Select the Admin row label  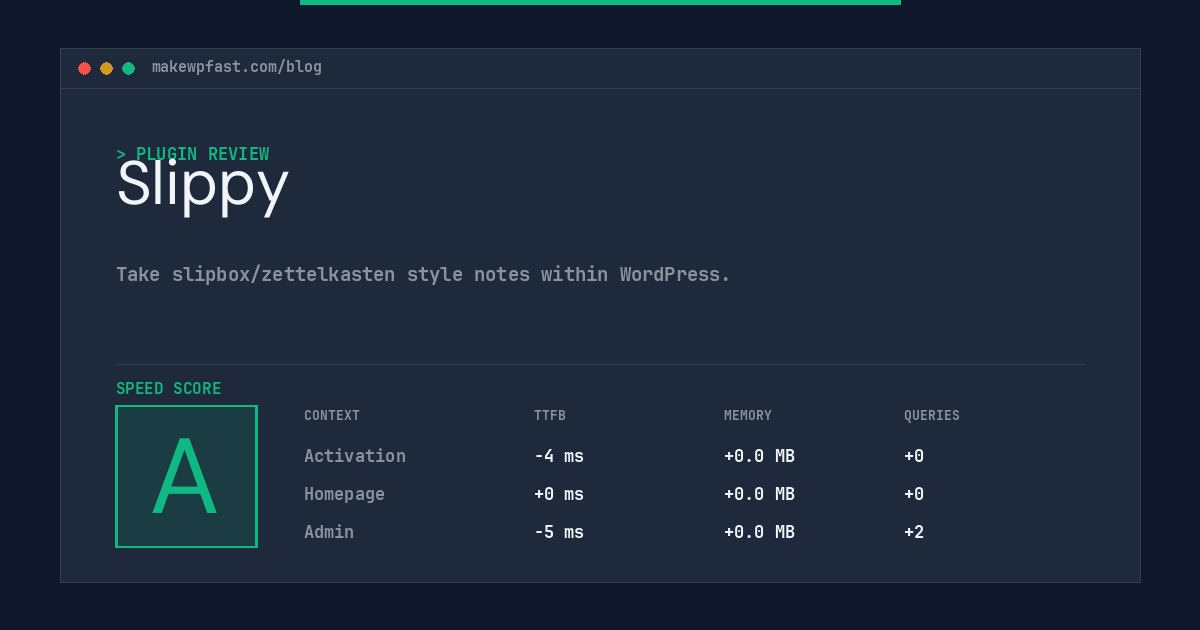[x=329, y=532]
